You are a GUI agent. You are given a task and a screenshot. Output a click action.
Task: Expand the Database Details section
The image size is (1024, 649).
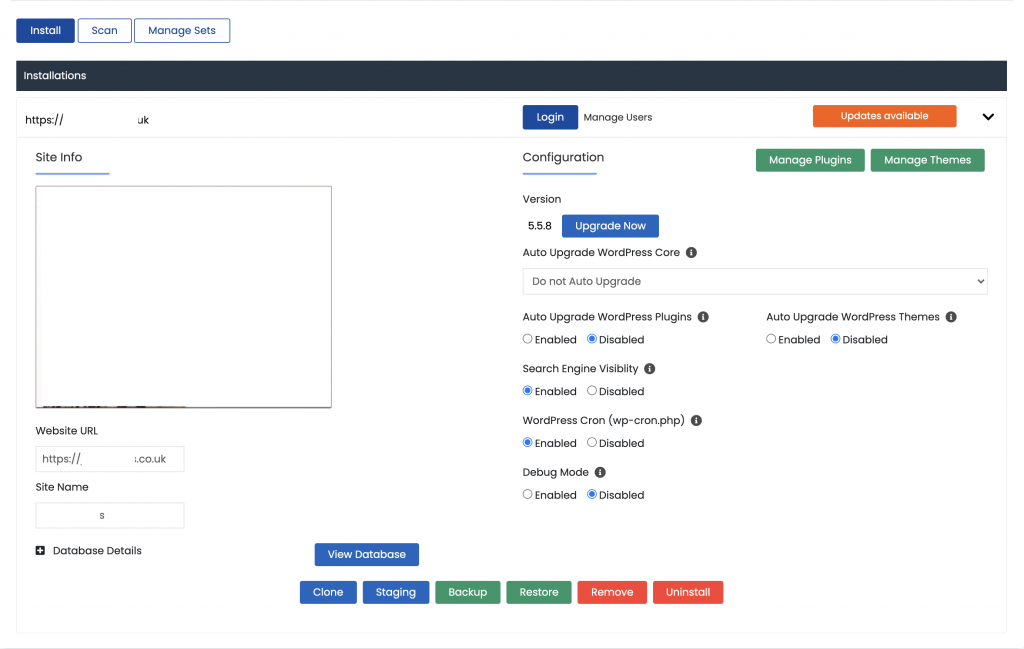39,550
